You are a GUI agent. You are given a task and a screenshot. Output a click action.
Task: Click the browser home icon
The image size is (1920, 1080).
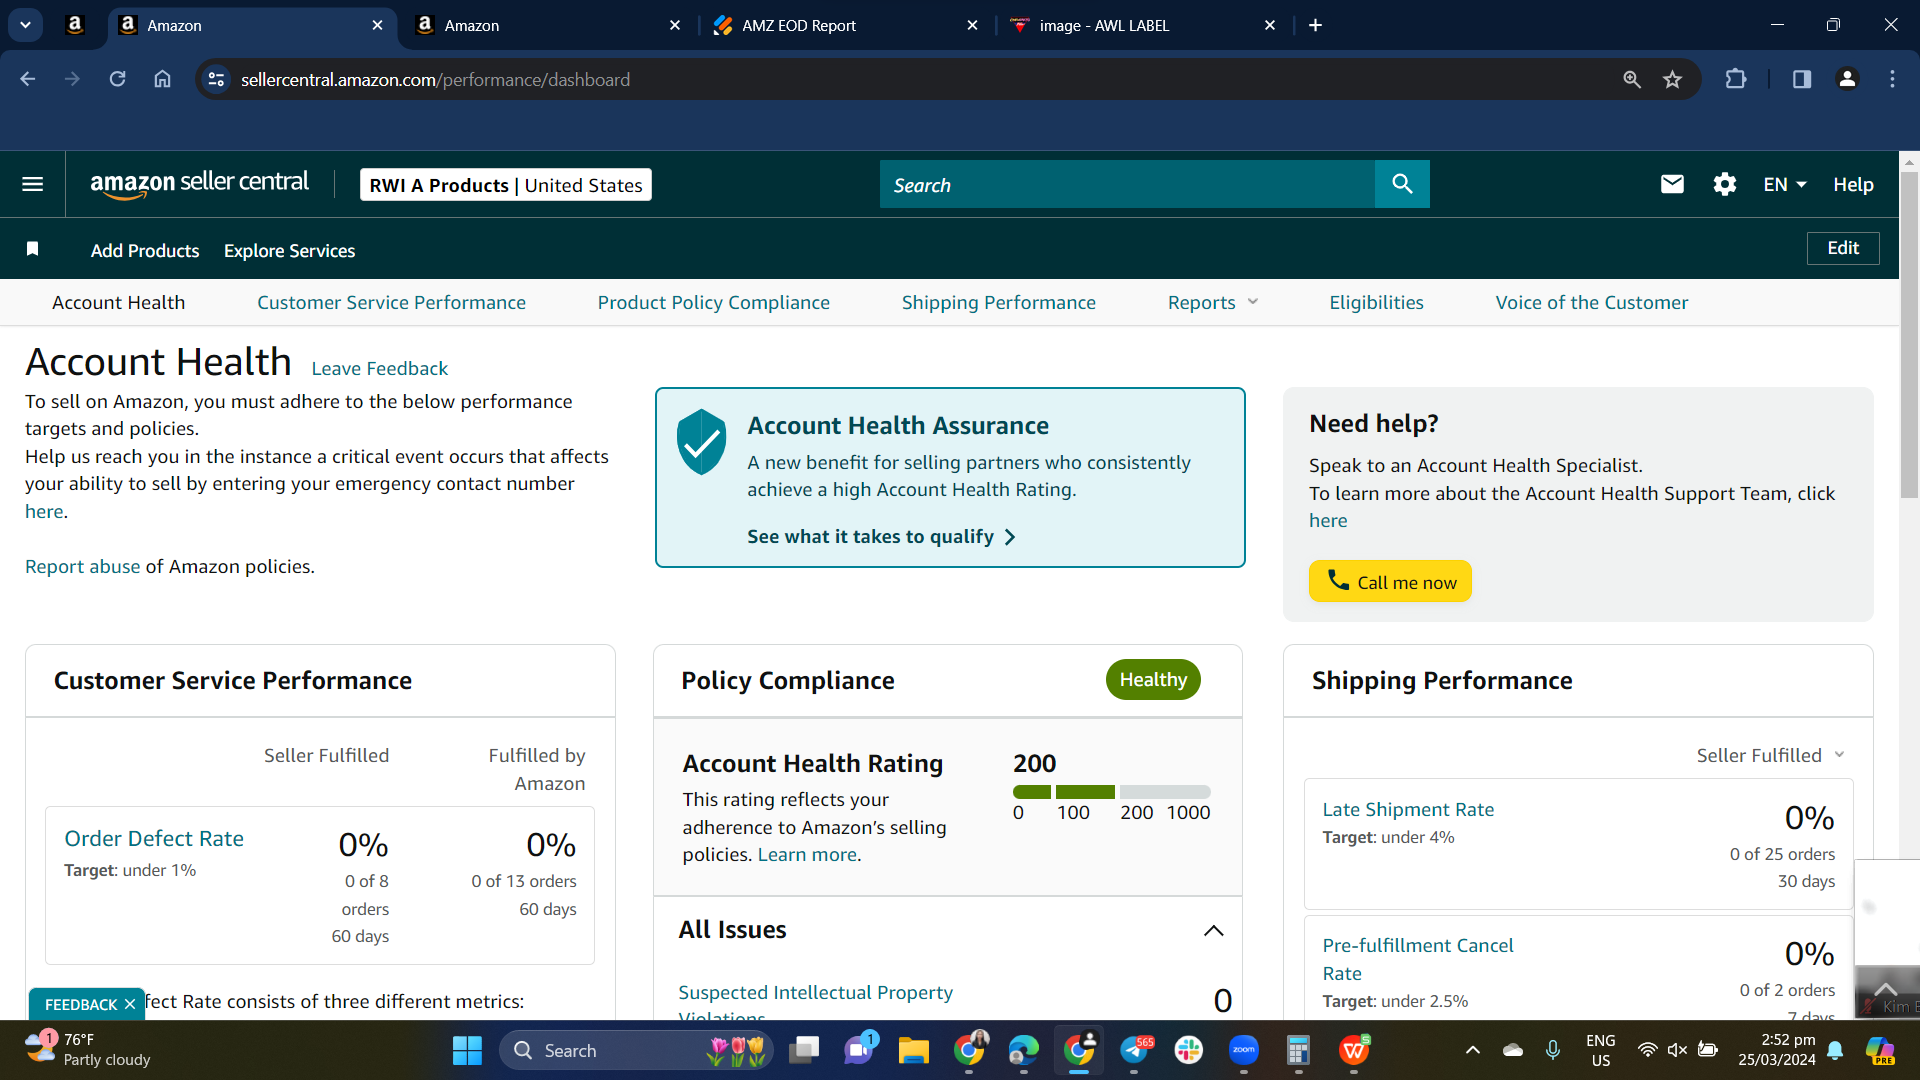(x=162, y=79)
